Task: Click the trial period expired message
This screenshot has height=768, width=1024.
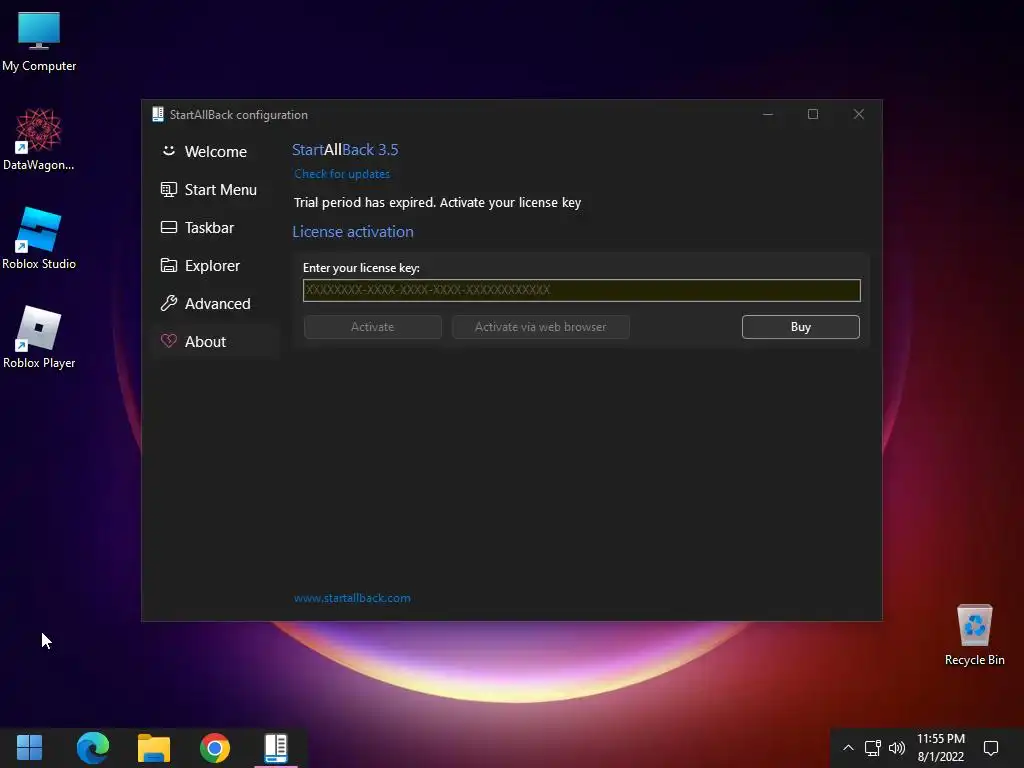Action: [x=437, y=202]
